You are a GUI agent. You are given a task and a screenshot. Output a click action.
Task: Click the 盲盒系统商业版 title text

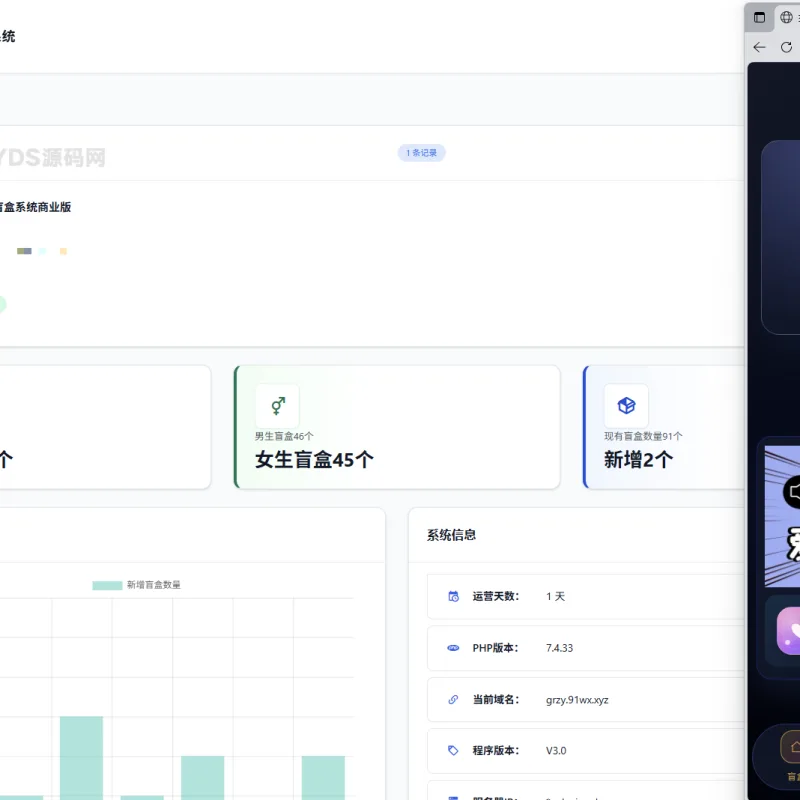[x=35, y=207]
